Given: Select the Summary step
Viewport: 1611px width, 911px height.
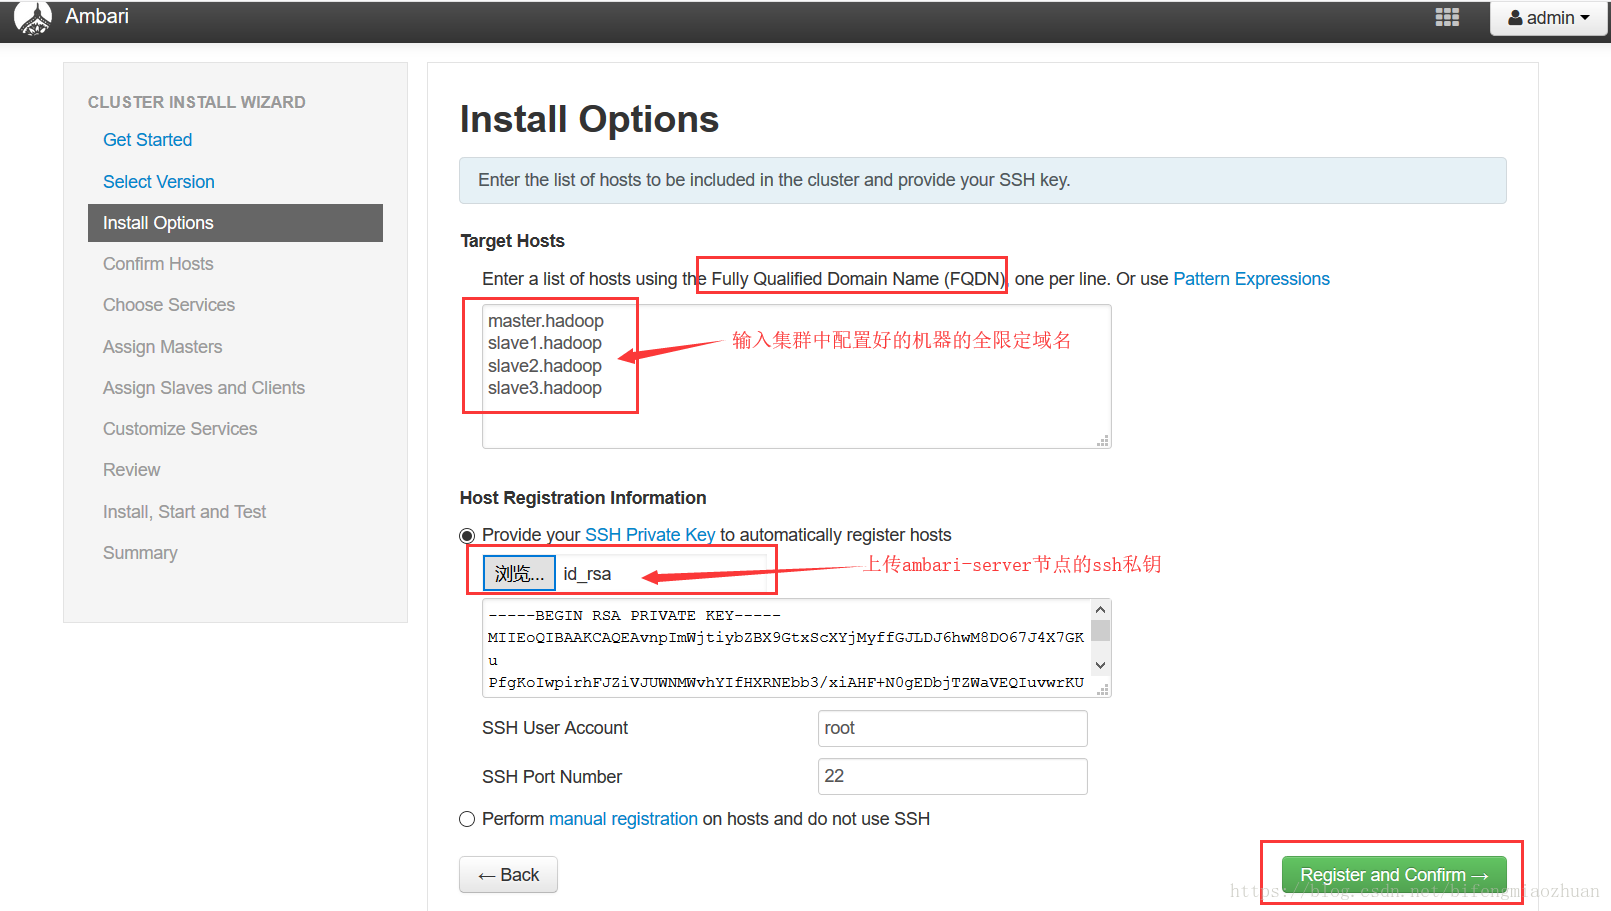Looking at the screenshot, I should [x=140, y=553].
